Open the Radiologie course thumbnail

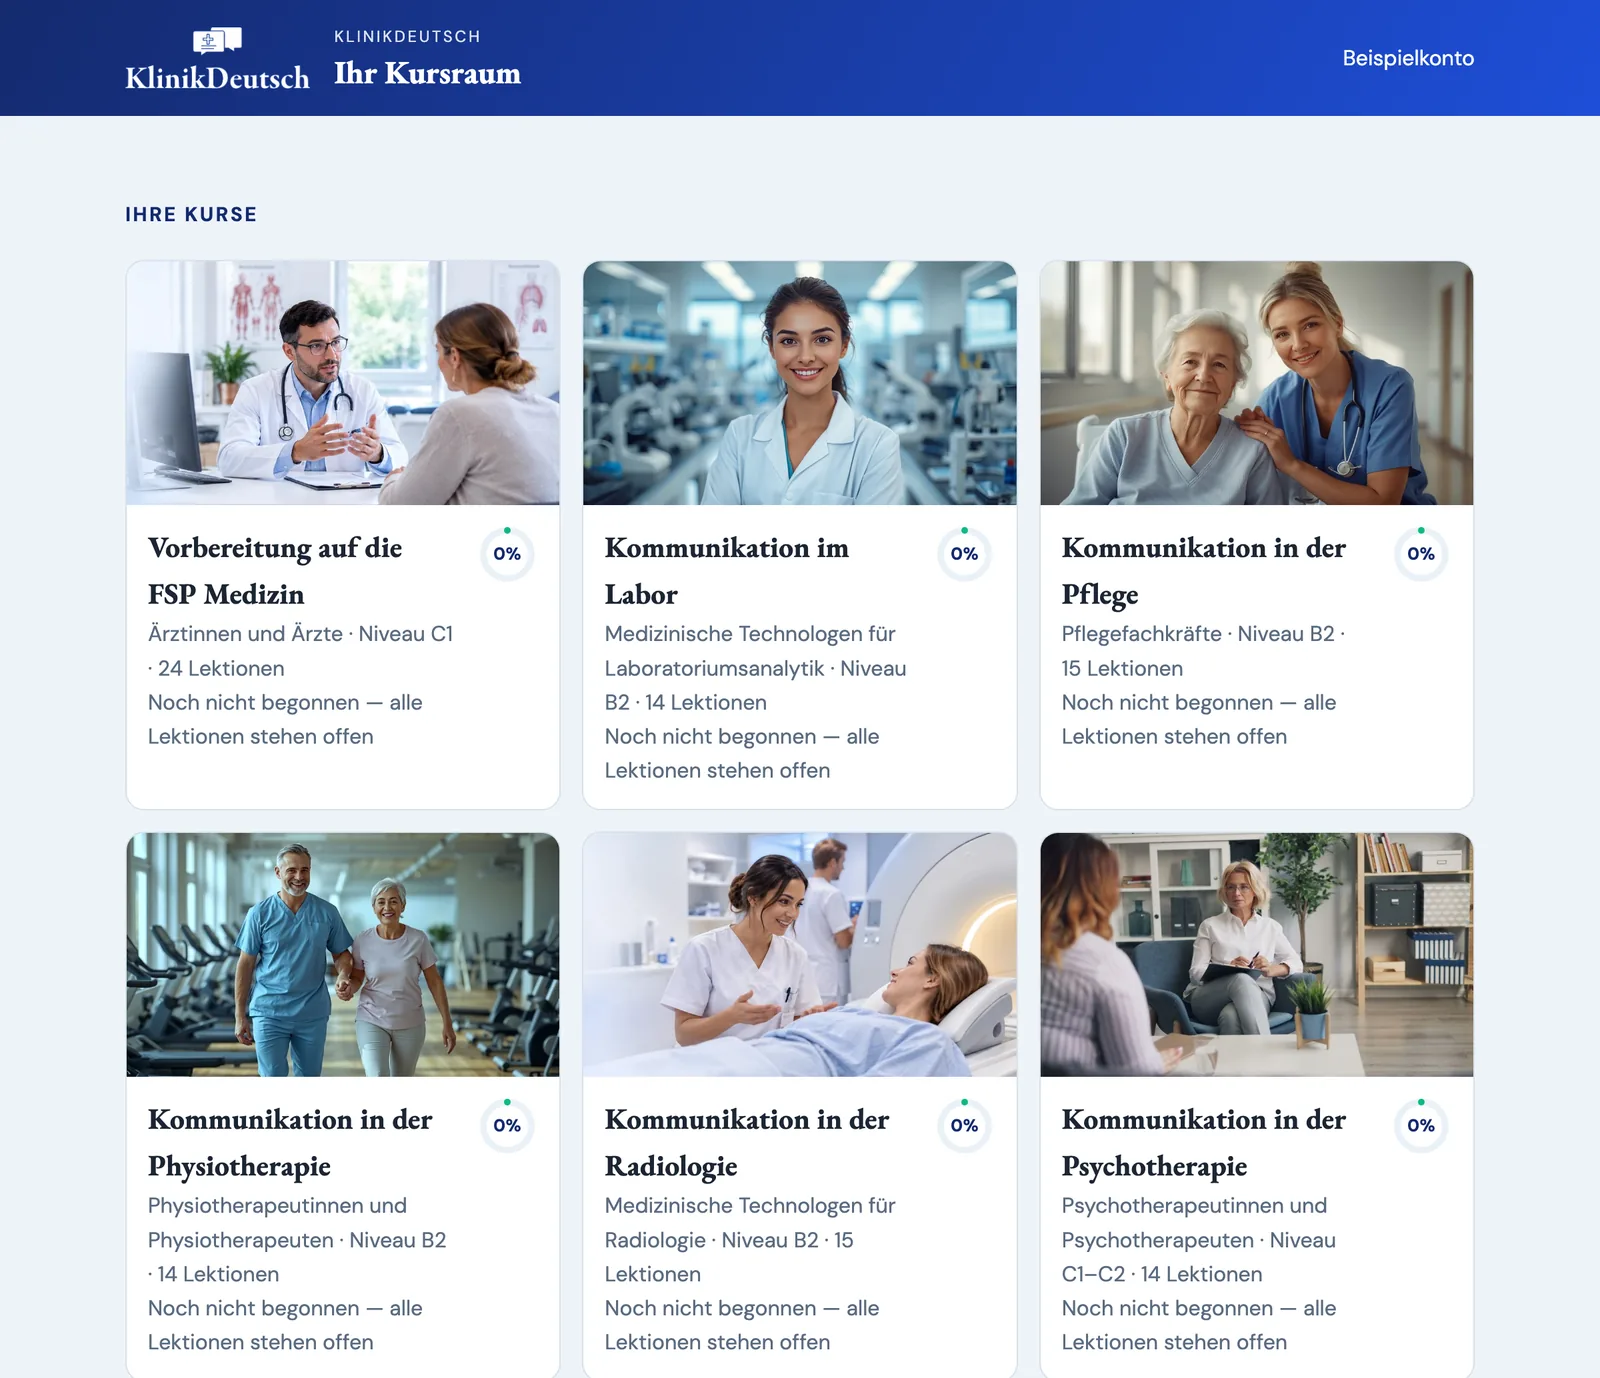pyautogui.click(x=800, y=955)
